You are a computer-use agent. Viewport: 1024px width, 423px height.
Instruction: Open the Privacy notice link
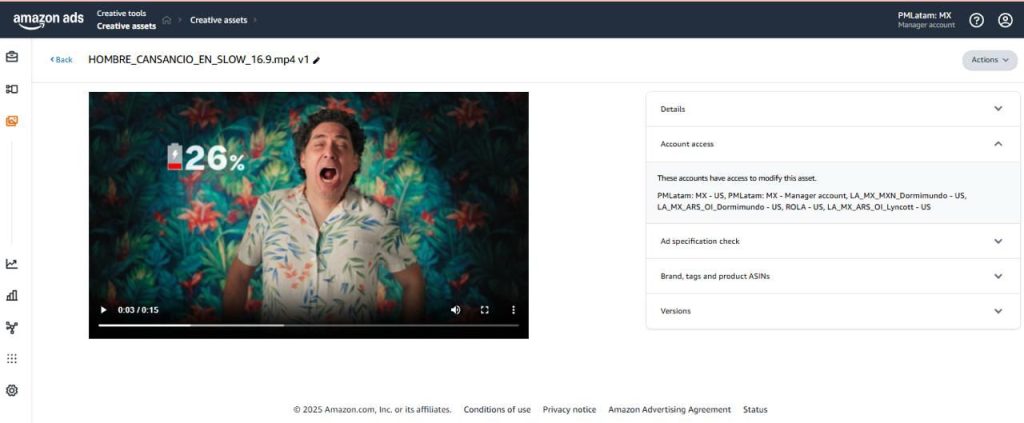(x=569, y=410)
